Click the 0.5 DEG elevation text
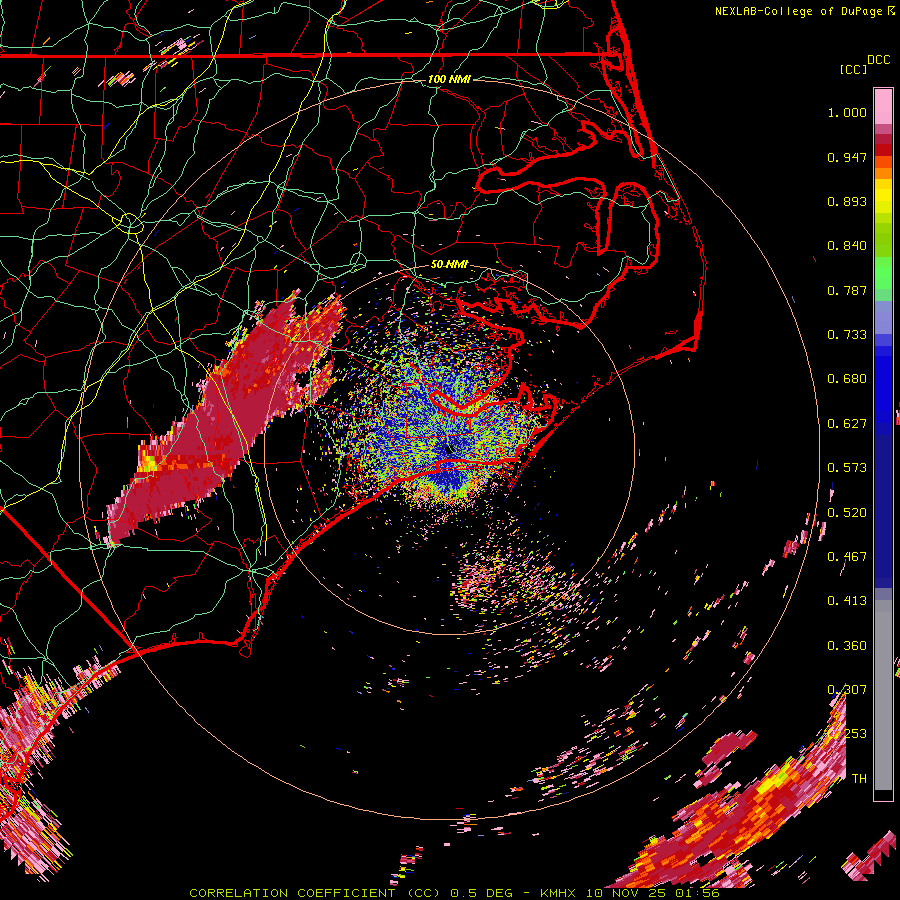900x900 pixels. tap(480, 893)
